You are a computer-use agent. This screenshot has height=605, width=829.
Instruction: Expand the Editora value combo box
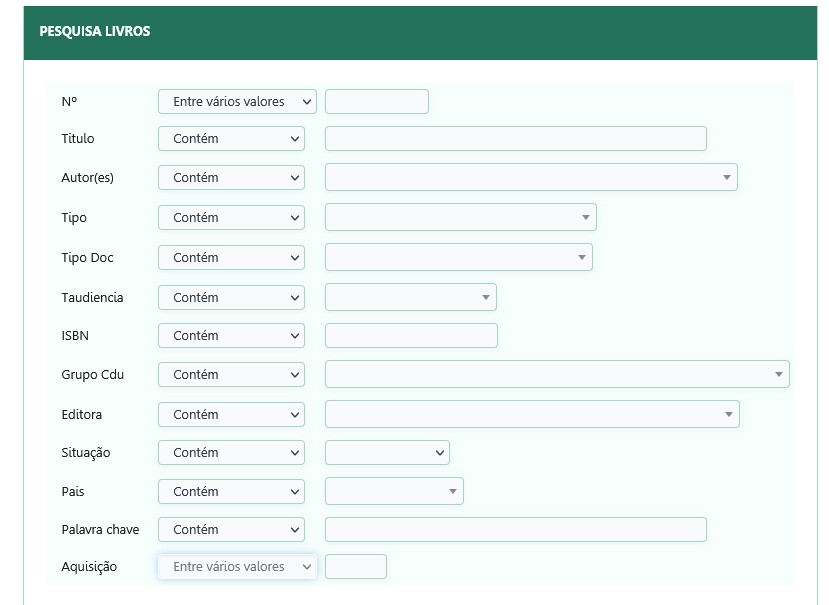(532, 414)
